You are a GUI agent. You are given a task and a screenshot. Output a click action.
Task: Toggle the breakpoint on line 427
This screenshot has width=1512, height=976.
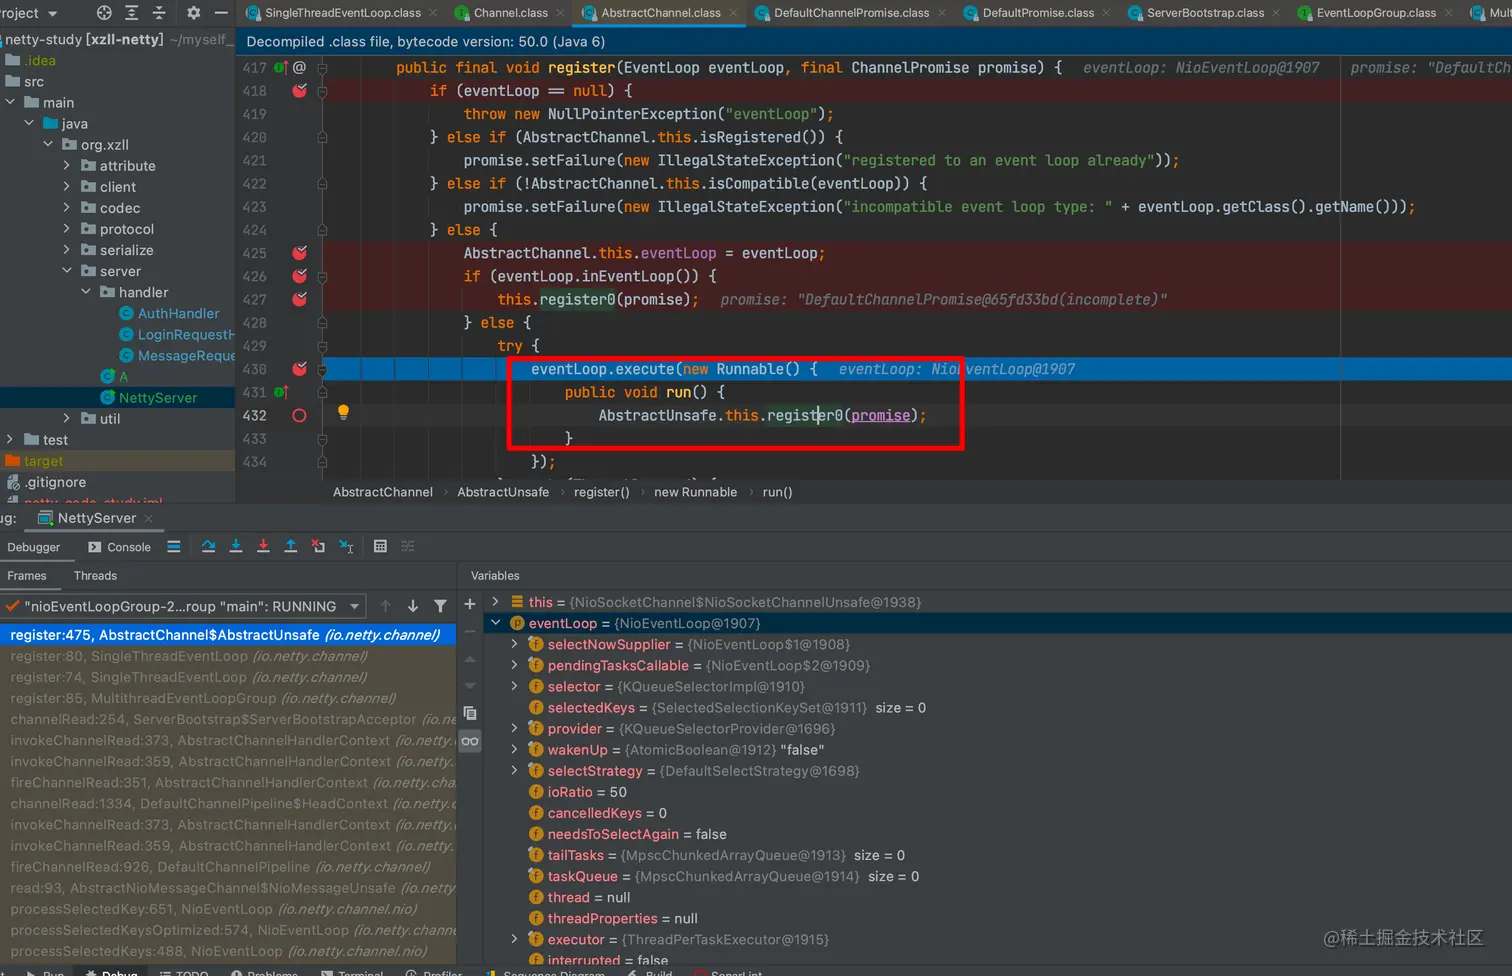(299, 299)
